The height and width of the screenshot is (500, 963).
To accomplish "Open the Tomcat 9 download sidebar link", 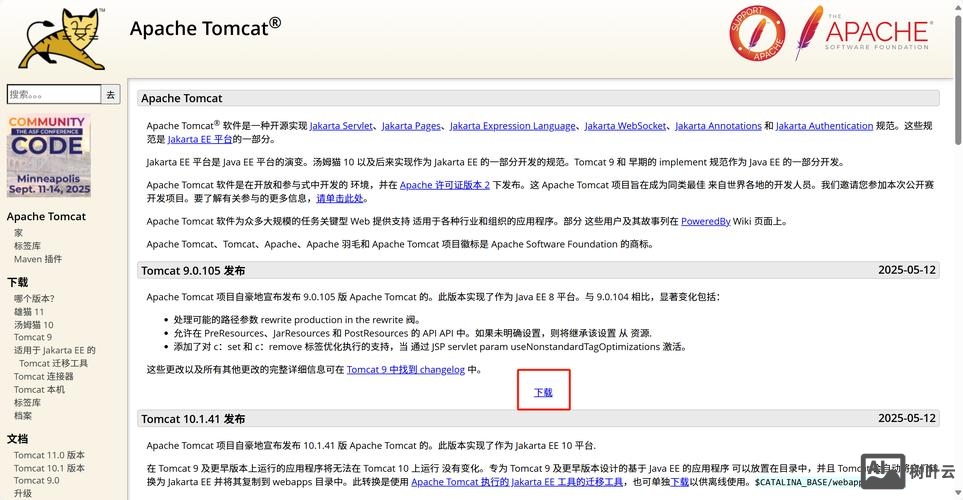I will click(x=33, y=337).
